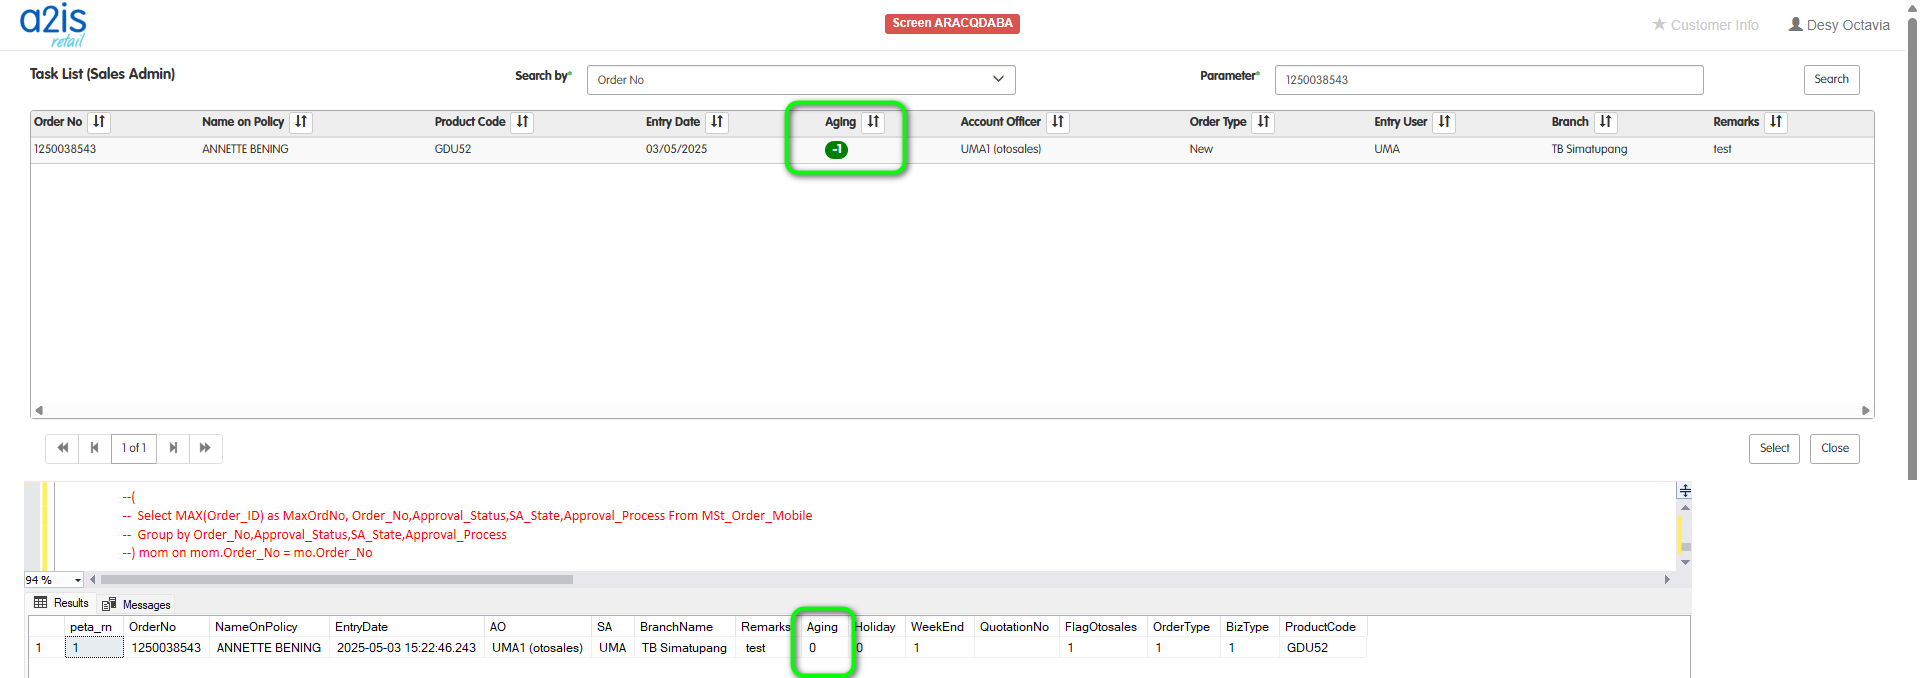This screenshot has width=1920, height=678.
Task: Click the Screen ARACQDABA label
Action: coord(952,23)
